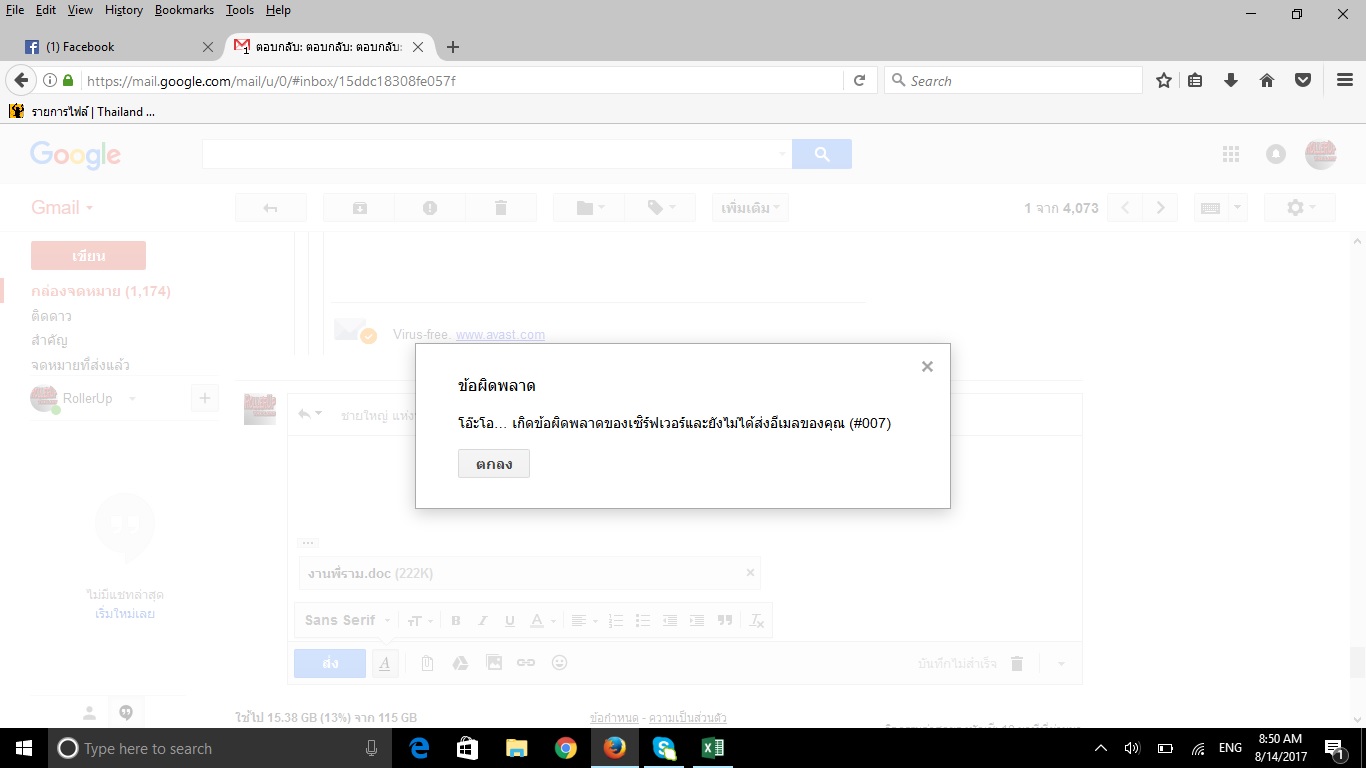Open the Firefox History menu
Viewport: 1366px width, 768px height.
pos(124,10)
